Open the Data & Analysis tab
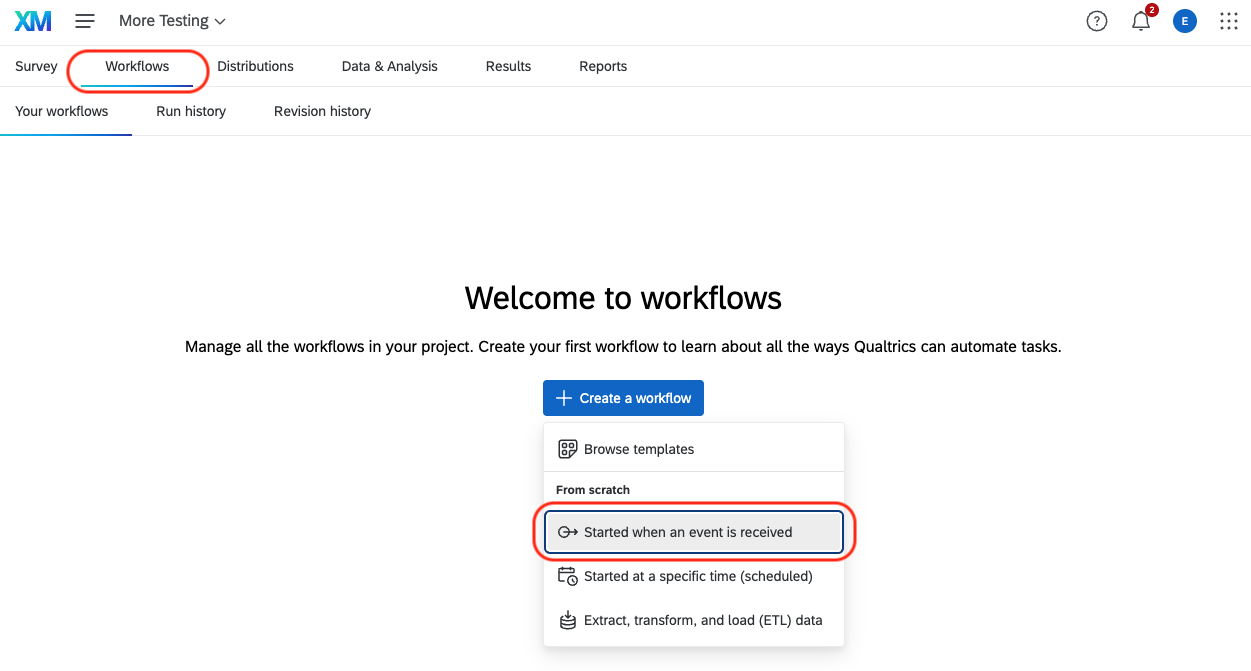This screenshot has height=671, width=1251. pyautogui.click(x=390, y=66)
